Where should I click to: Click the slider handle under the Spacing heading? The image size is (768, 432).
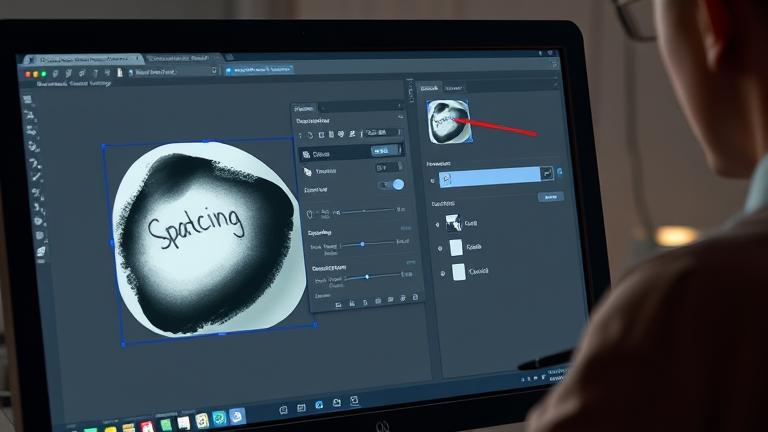362,243
